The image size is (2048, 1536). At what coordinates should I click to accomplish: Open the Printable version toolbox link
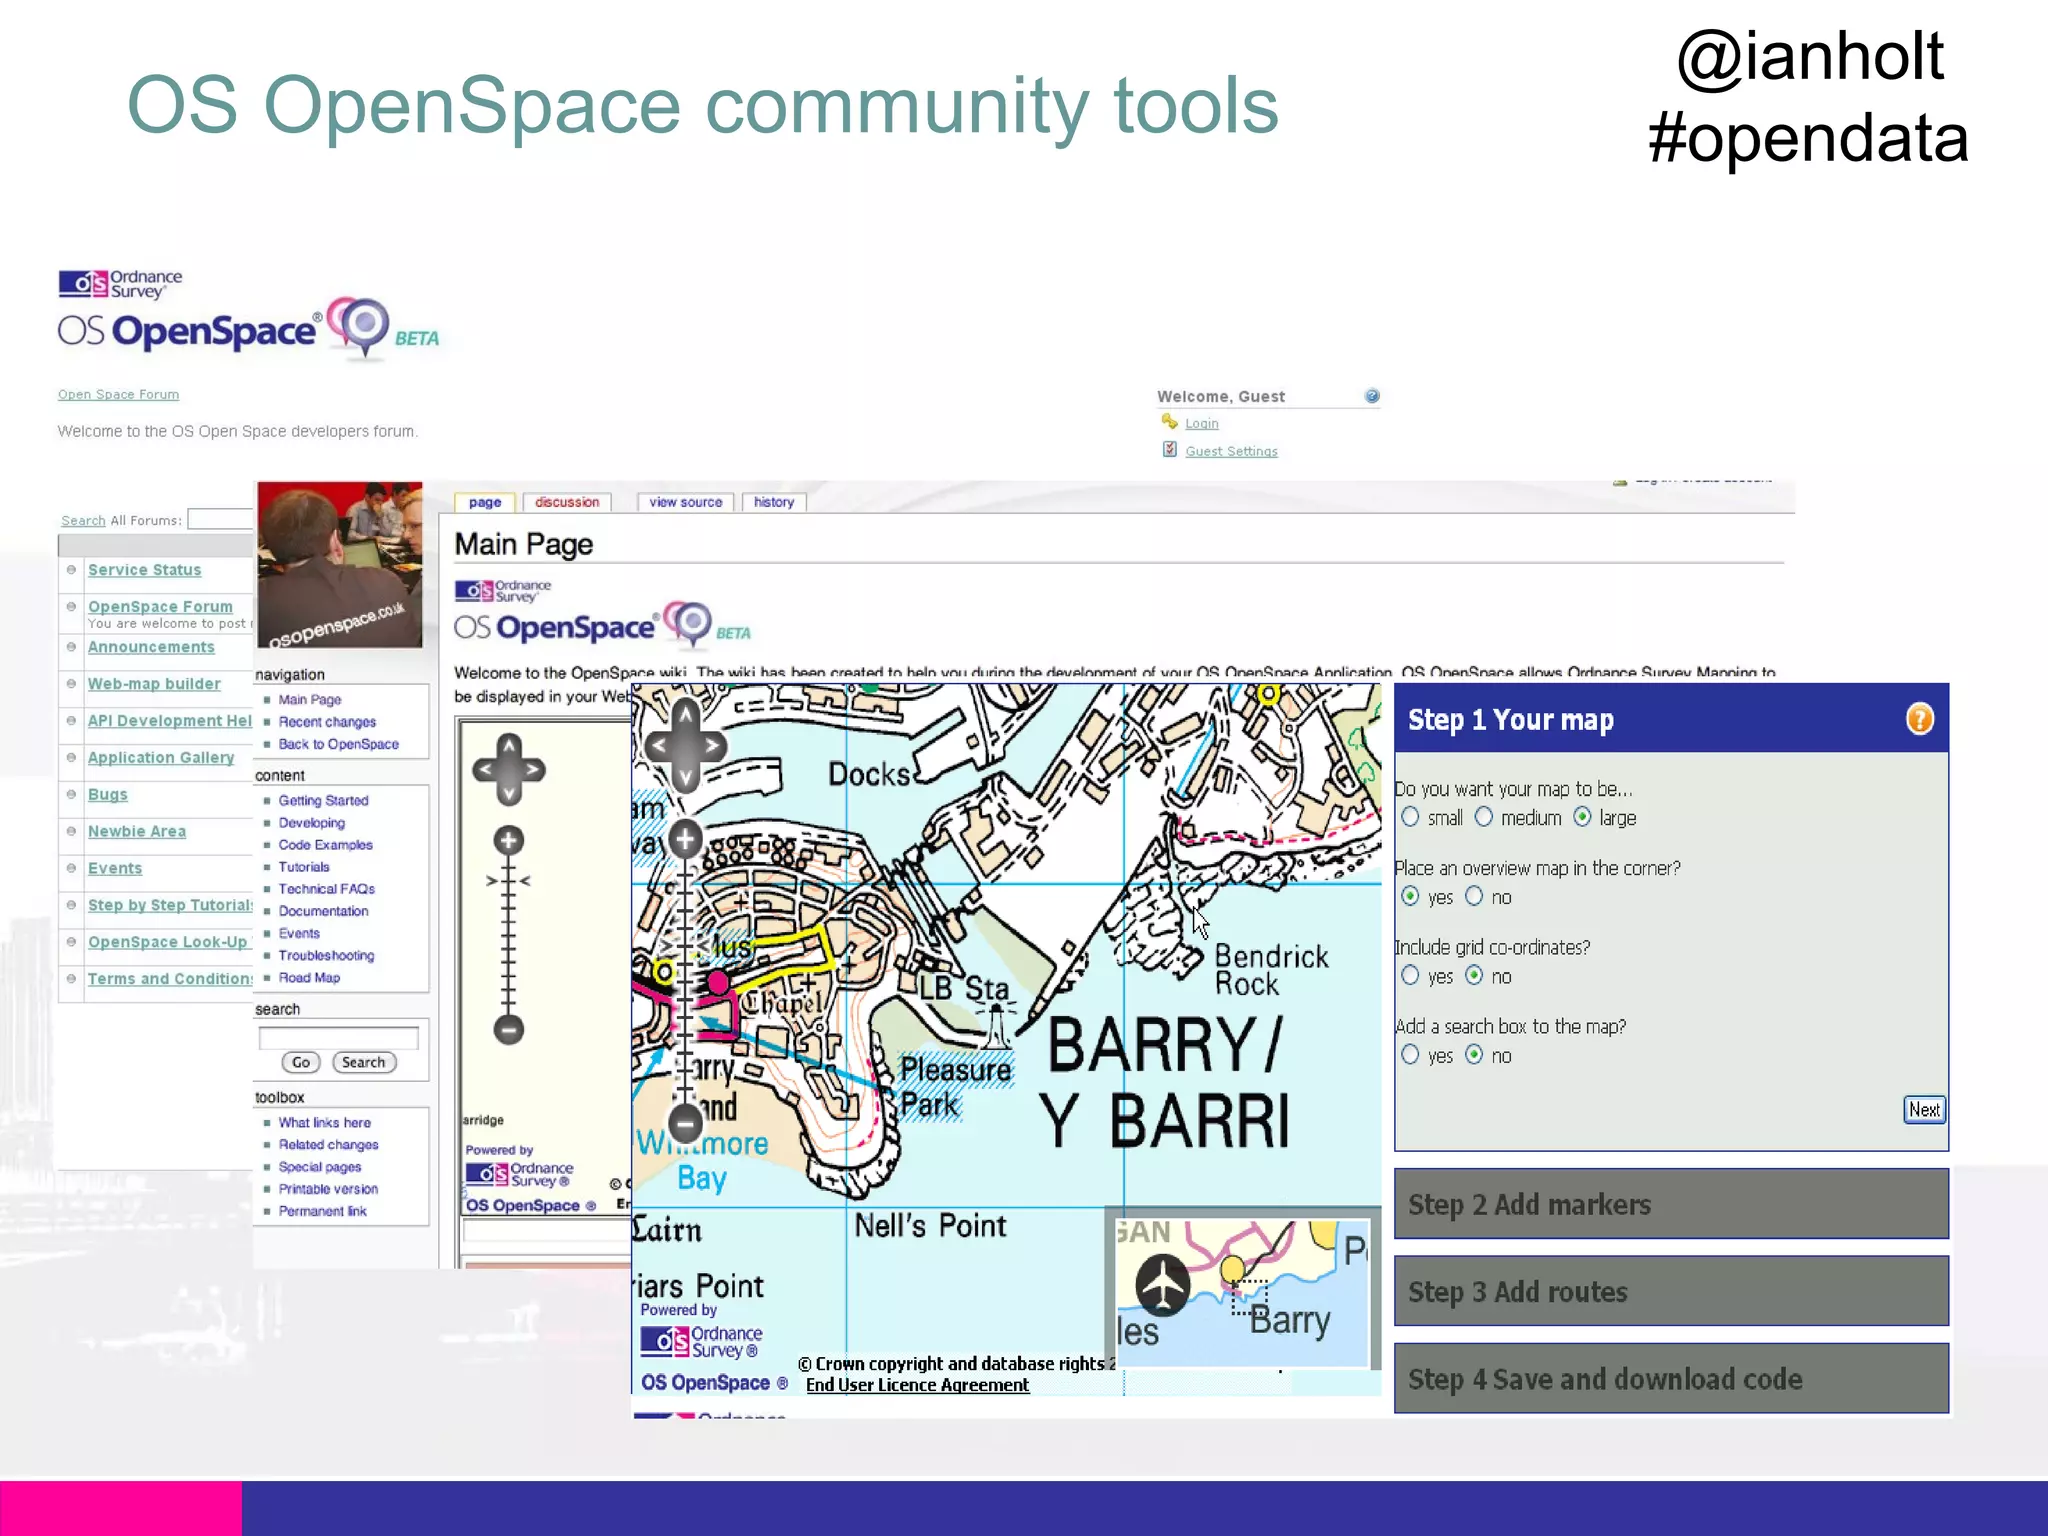point(328,1189)
